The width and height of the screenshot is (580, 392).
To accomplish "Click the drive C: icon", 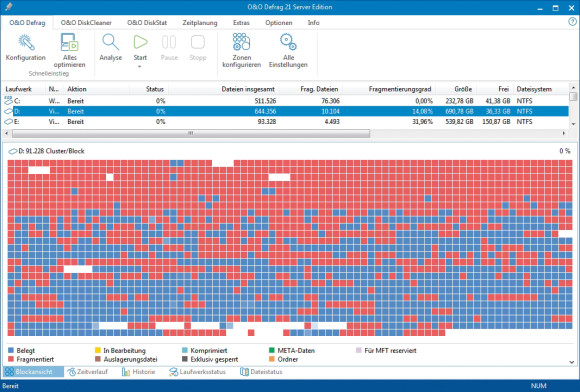I will point(8,101).
